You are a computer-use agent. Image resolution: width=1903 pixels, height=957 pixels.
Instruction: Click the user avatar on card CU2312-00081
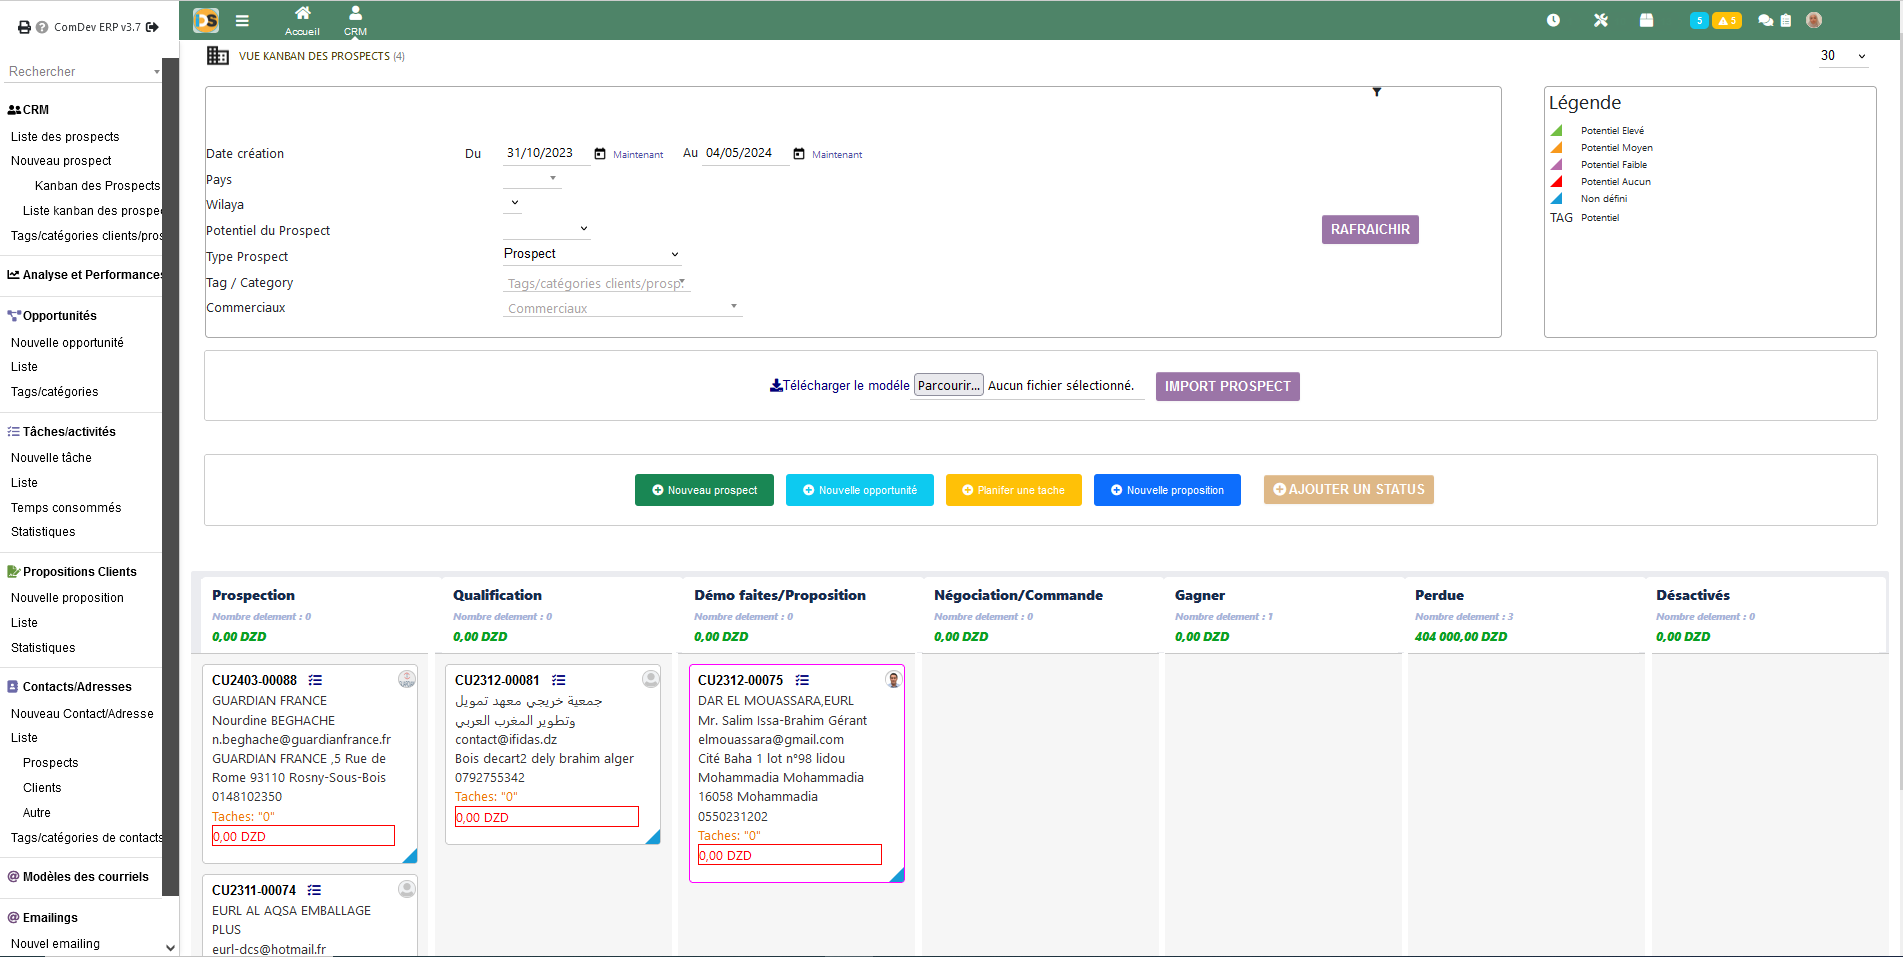[x=651, y=679]
